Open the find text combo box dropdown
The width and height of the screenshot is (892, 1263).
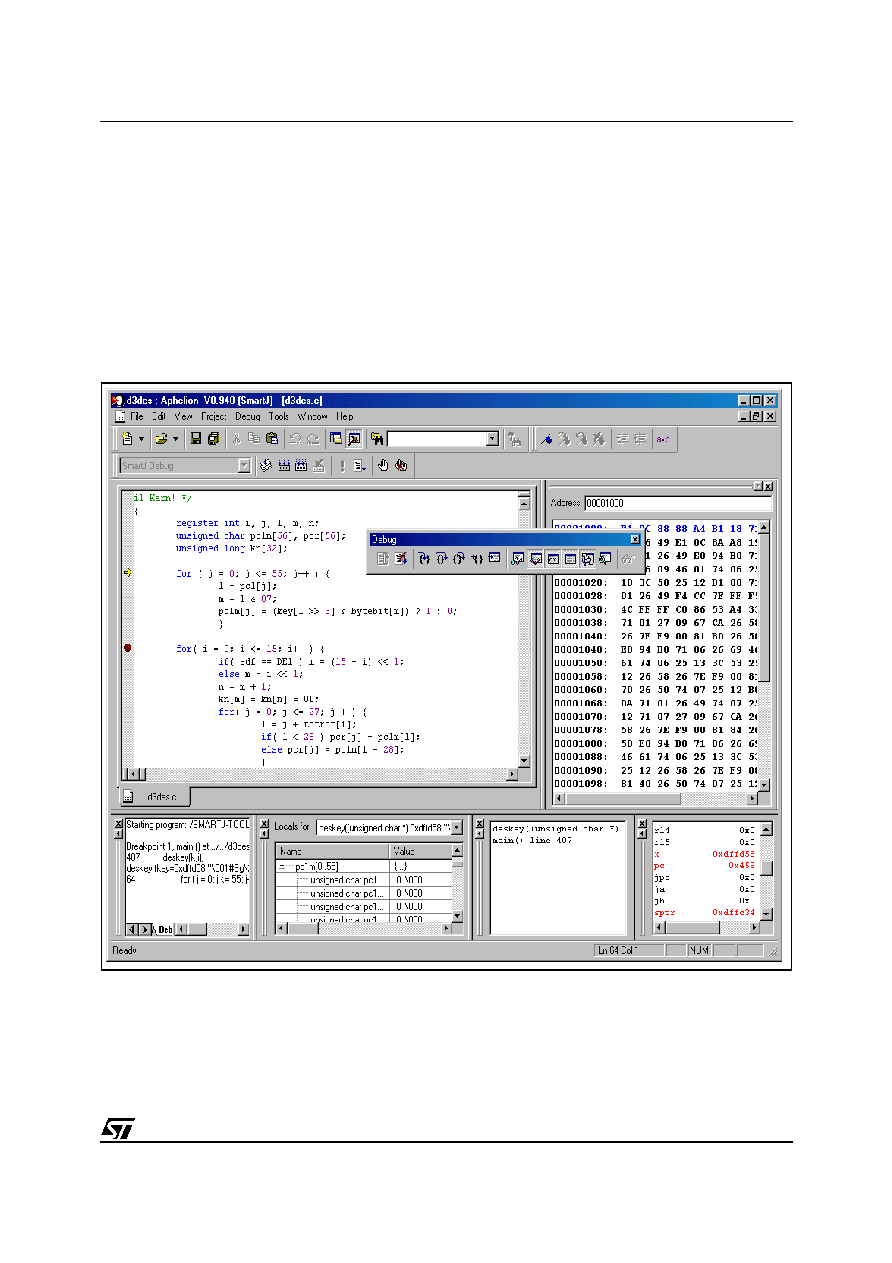493,438
